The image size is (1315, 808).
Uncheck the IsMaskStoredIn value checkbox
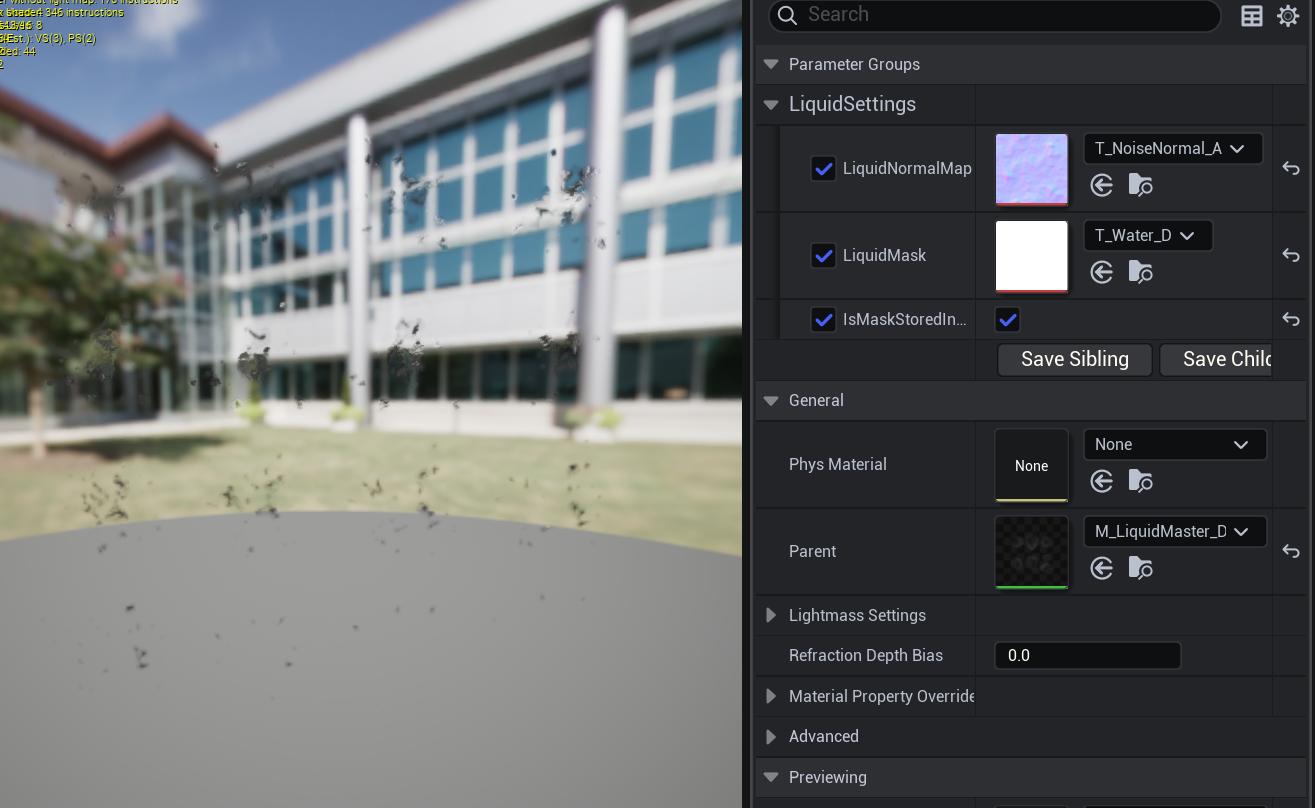(x=1008, y=320)
